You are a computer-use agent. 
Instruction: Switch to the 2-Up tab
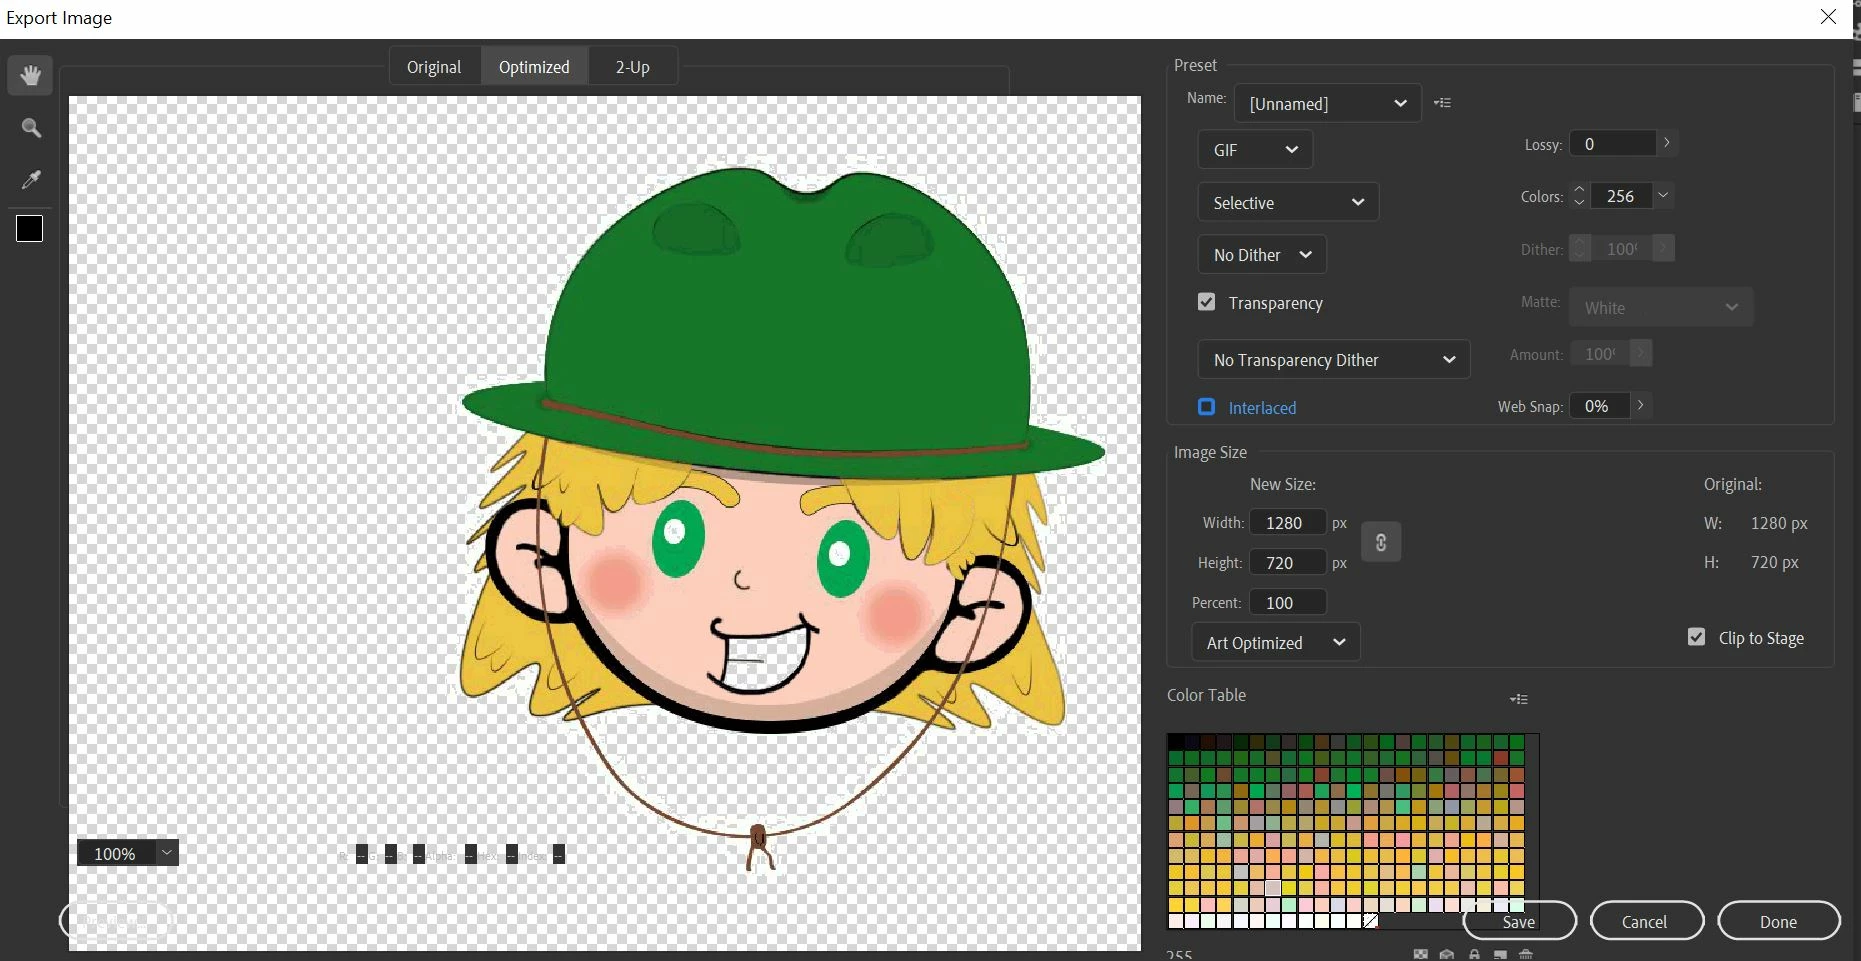click(633, 67)
